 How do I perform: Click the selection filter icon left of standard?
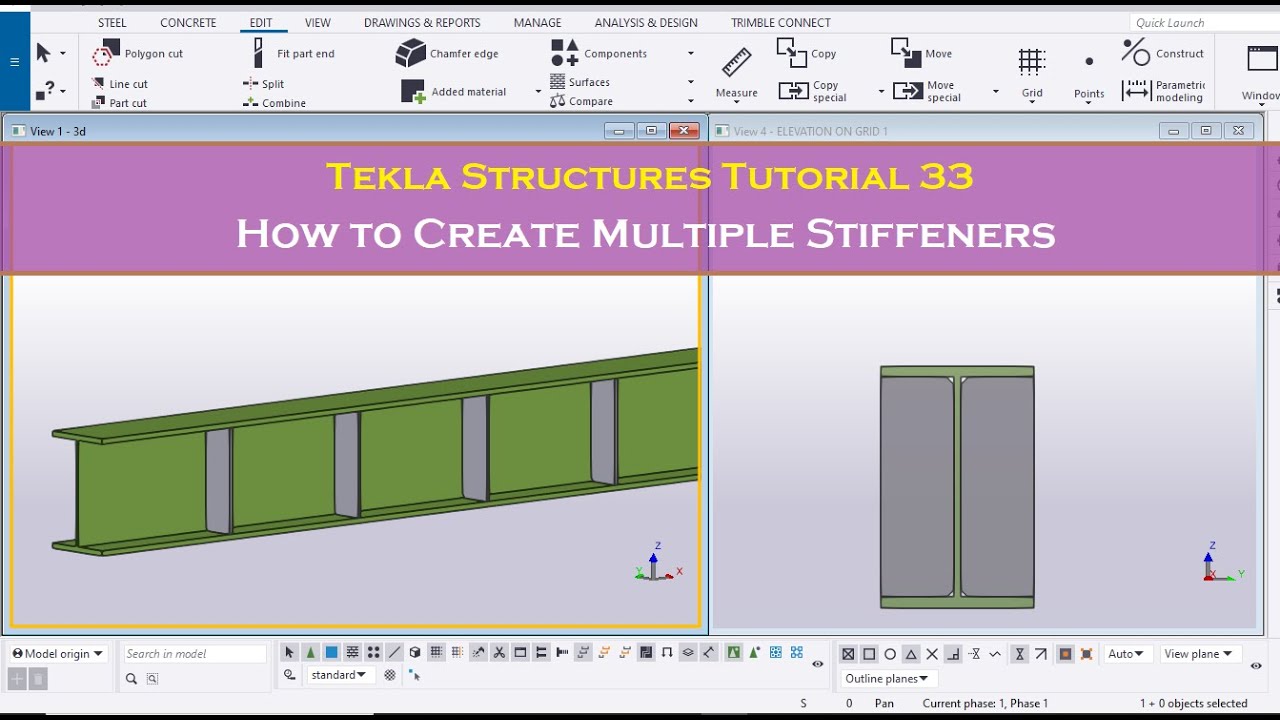pyautogui.click(x=289, y=675)
